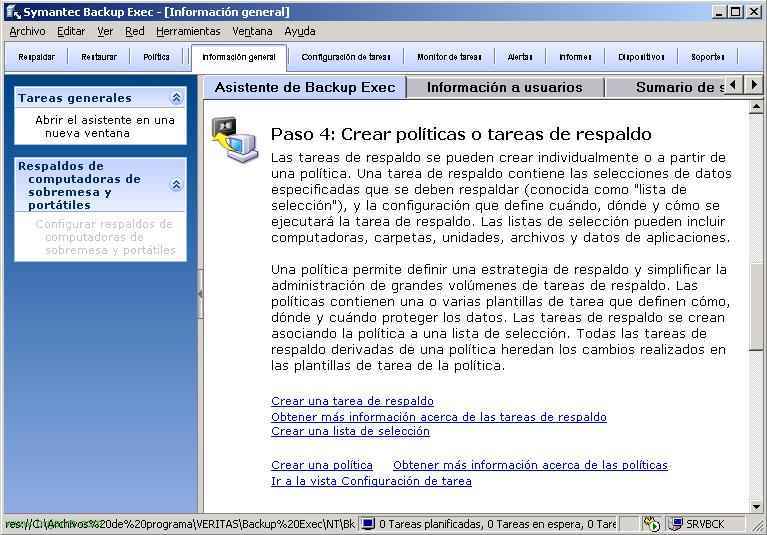Open the Soportes view
The image size is (767, 535).
point(708,57)
